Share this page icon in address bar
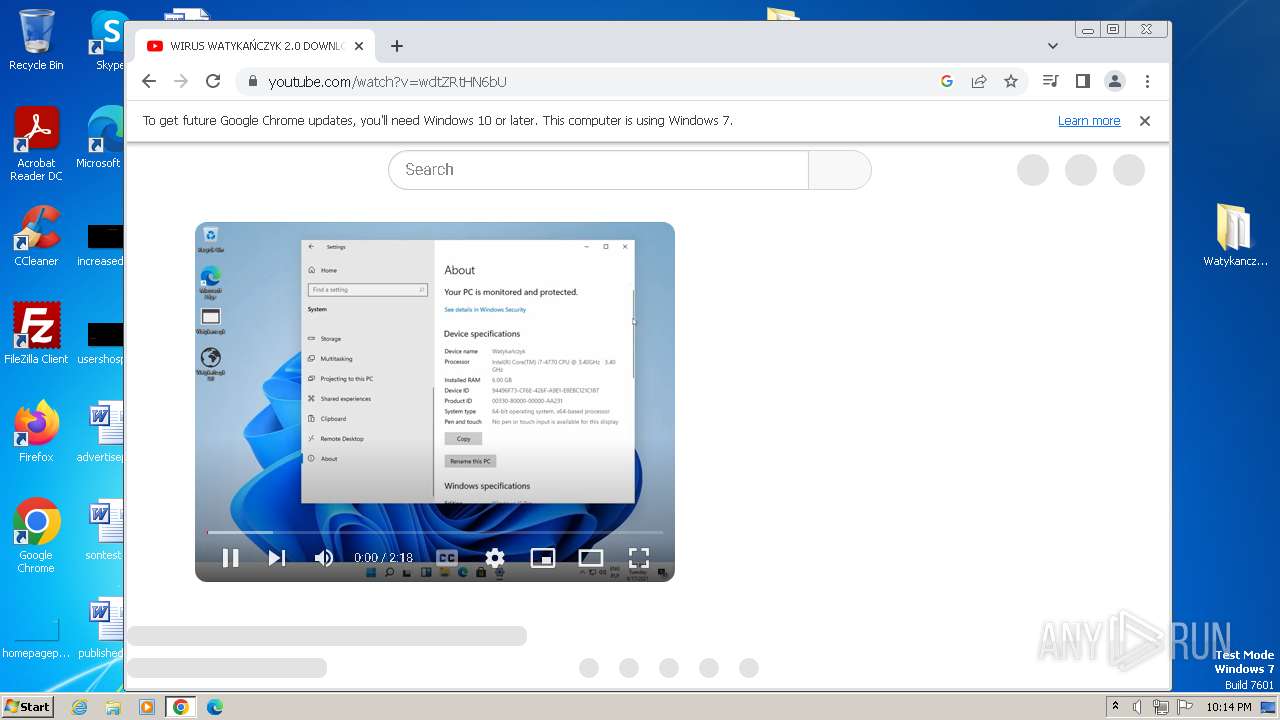This screenshot has width=1280, height=720. (x=979, y=81)
